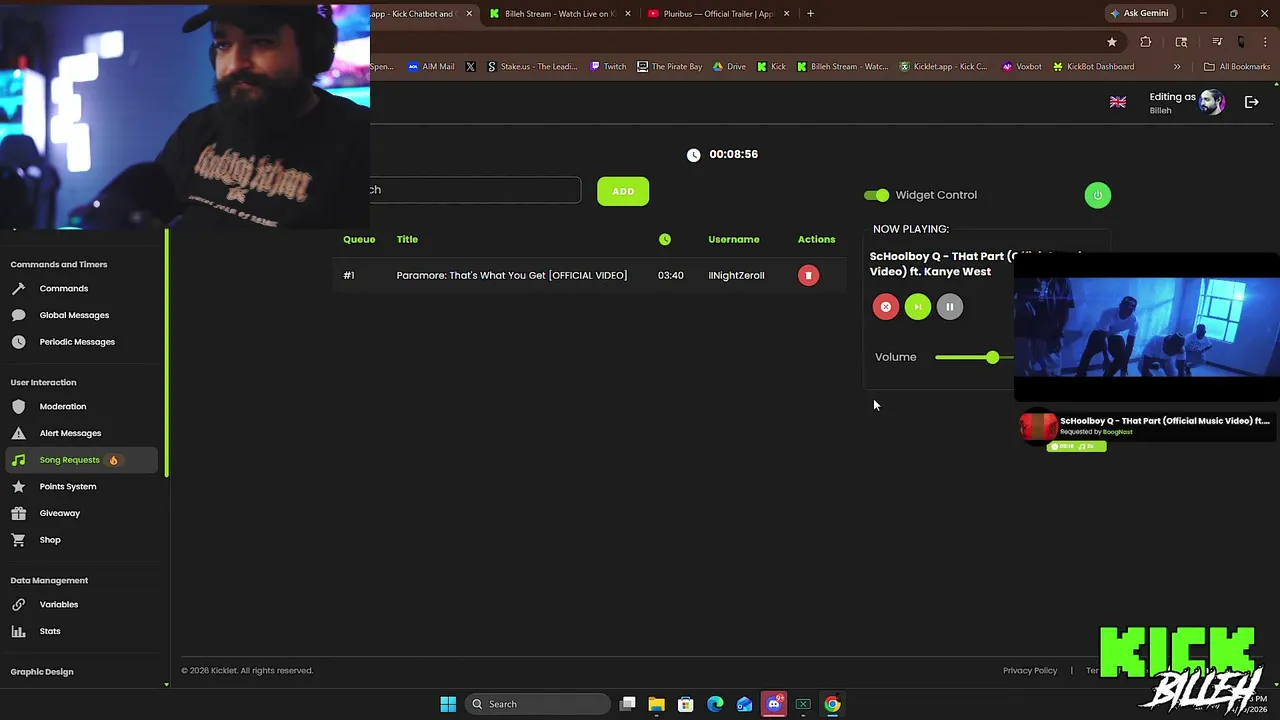Image resolution: width=1280 pixels, height=720 pixels.
Task: Click the green widget power button
Action: [1097, 195]
